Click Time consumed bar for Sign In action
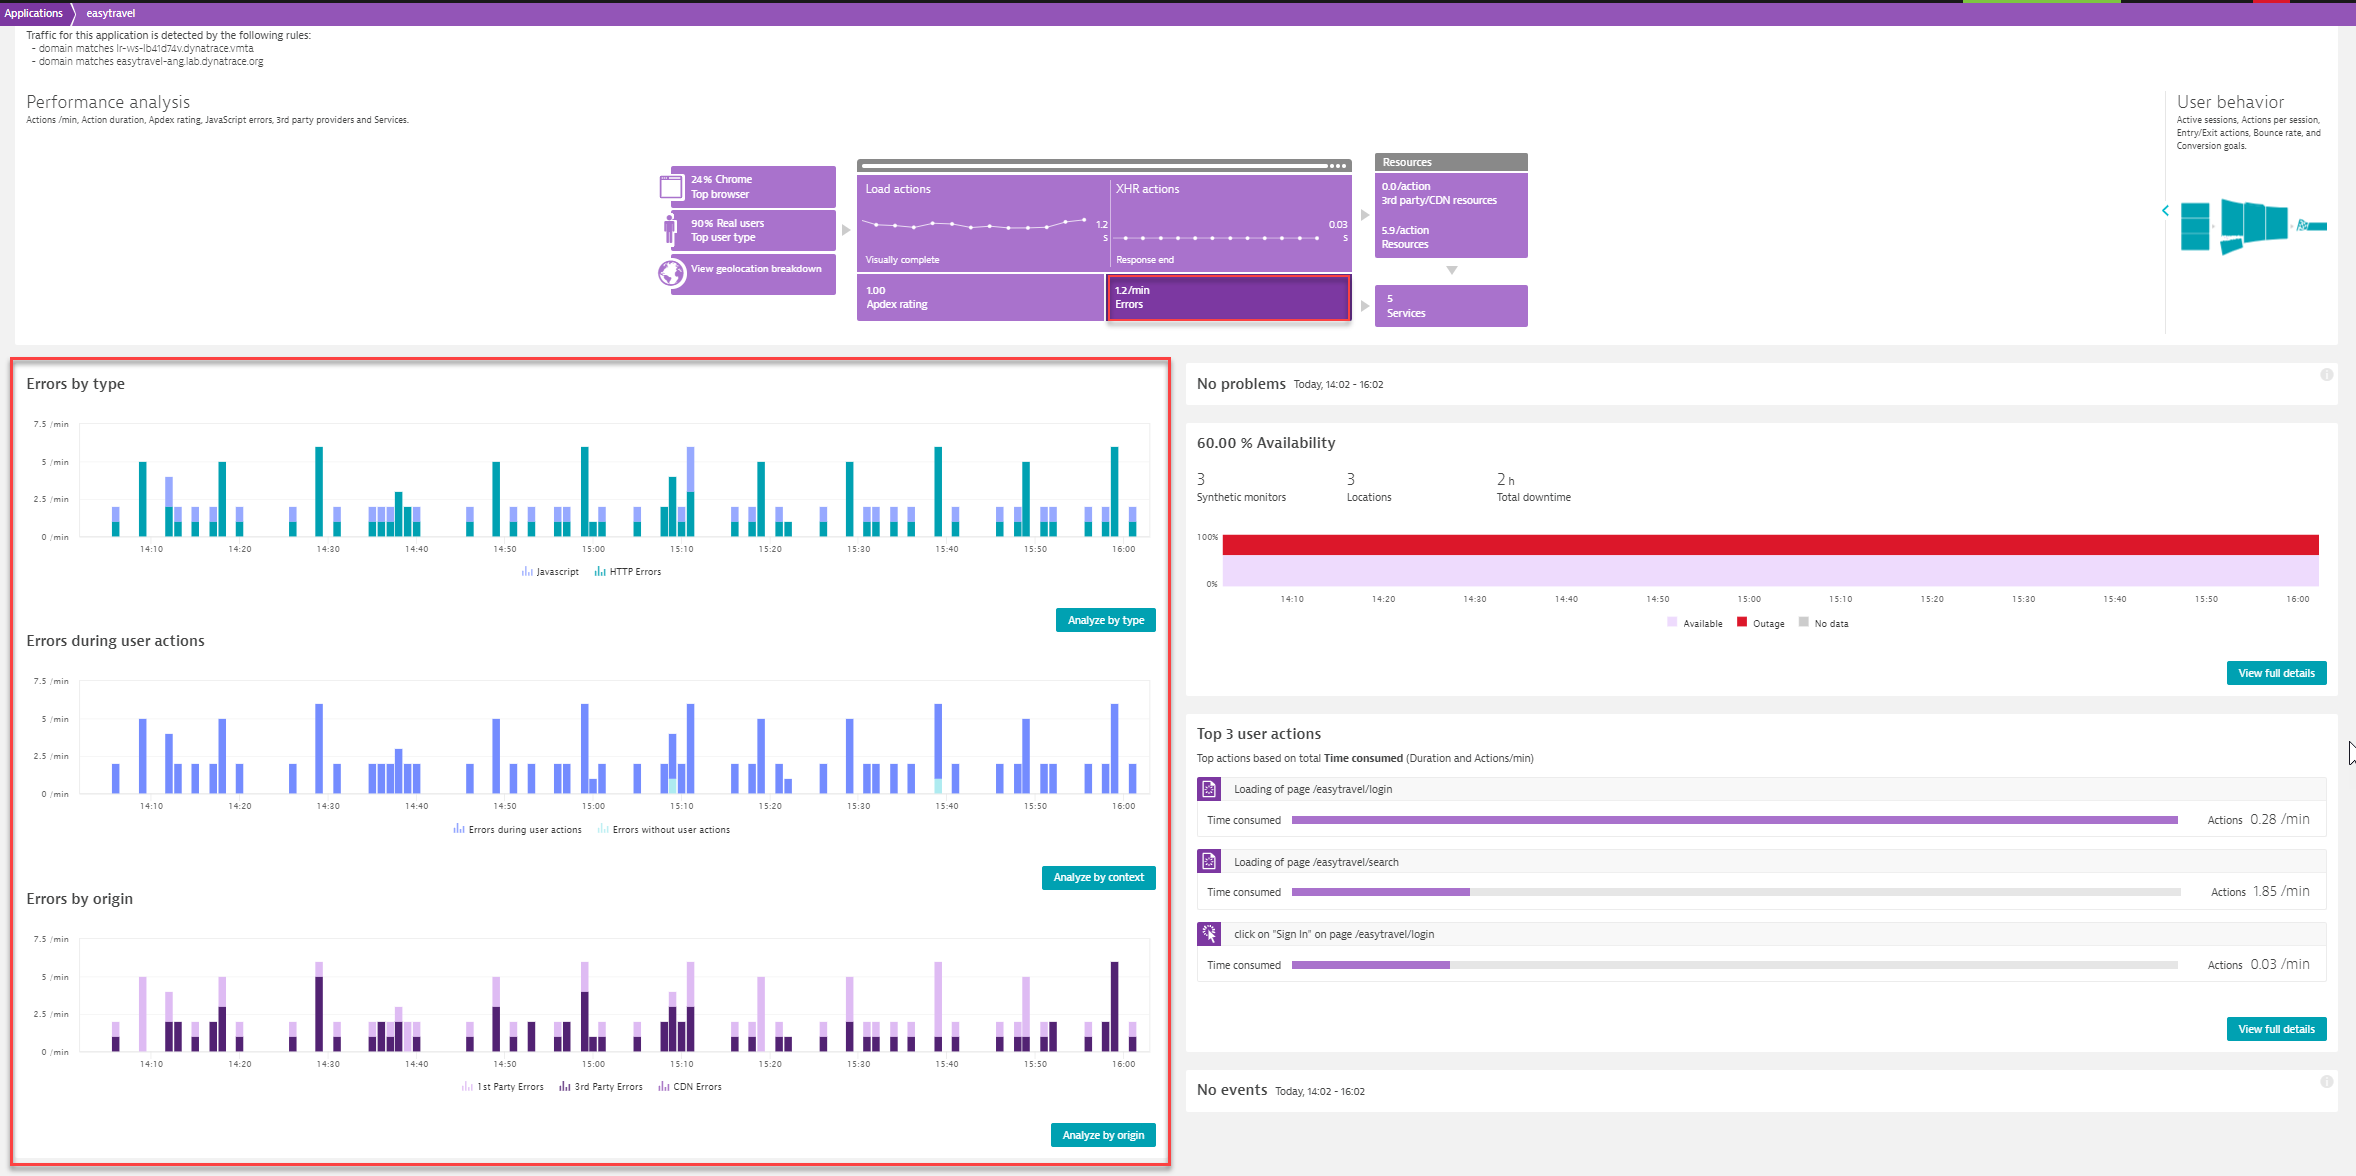The image size is (2356, 1176). pyautogui.click(x=1735, y=965)
